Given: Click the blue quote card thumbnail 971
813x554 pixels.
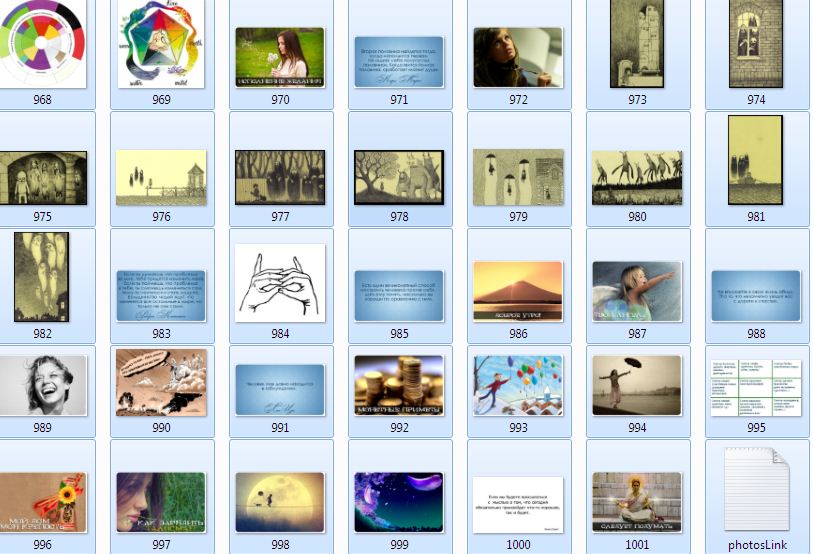Looking at the screenshot, I should click(x=399, y=62).
